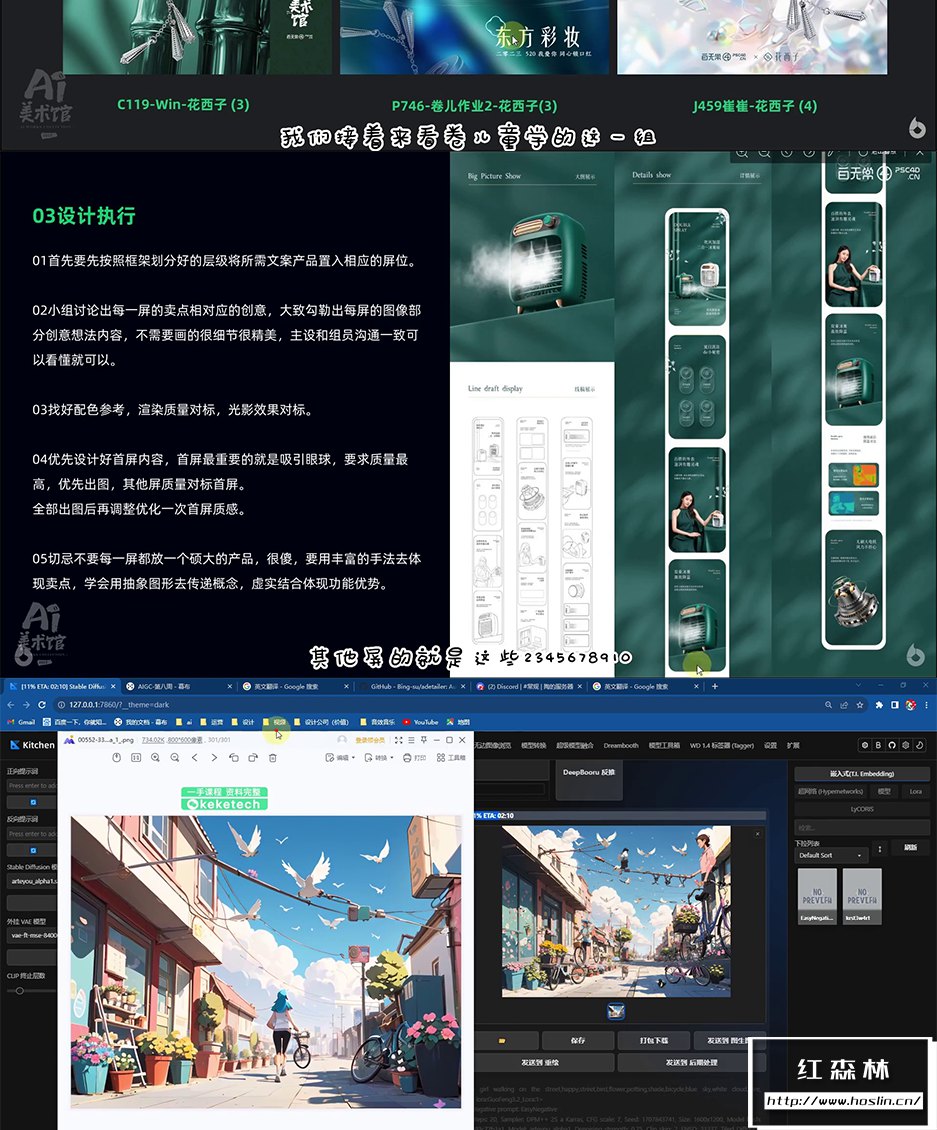
Task: Click the LyCORIS button
Action: (x=861, y=809)
